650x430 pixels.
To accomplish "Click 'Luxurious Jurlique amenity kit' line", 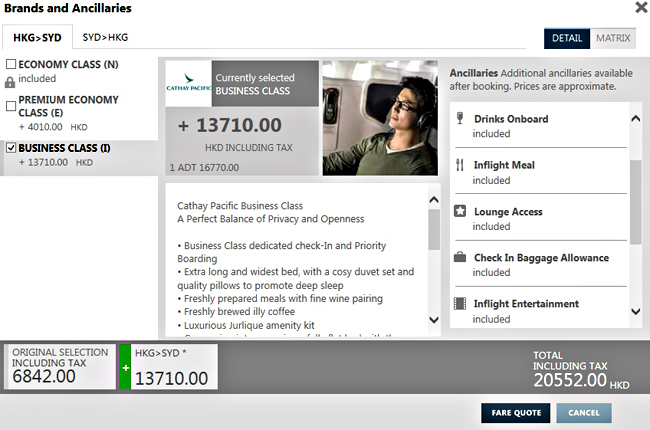I will pyautogui.click(x=246, y=325).
